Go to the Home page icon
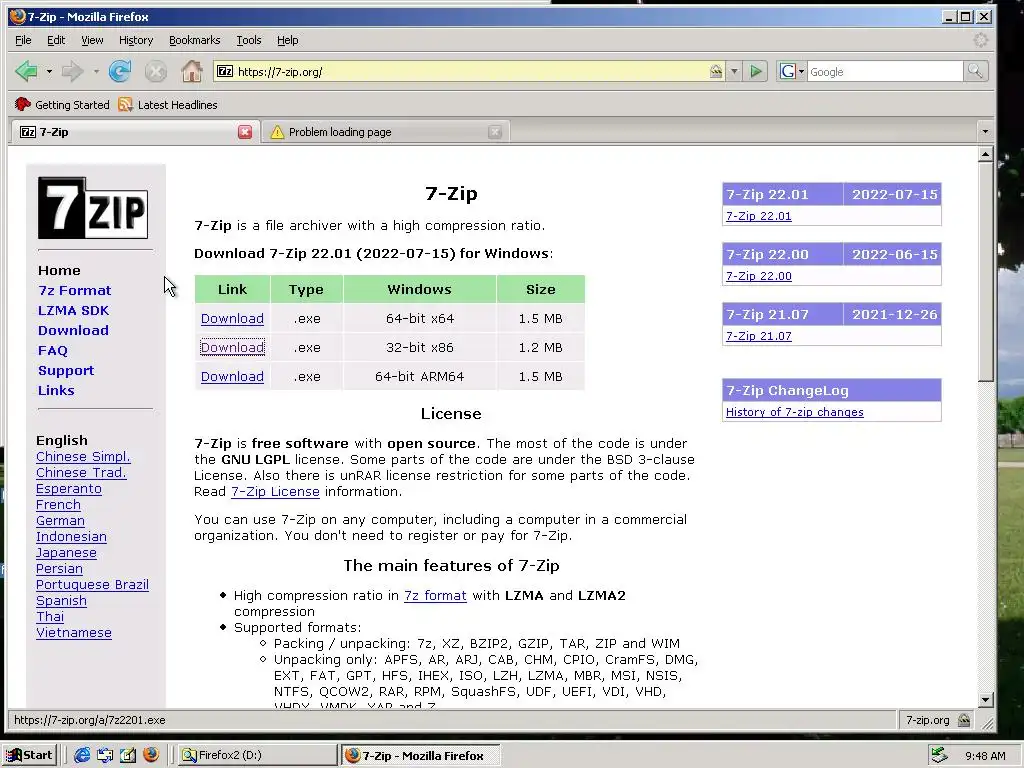The width and height of the screenshot is (1024, 768). coord(191,71)
